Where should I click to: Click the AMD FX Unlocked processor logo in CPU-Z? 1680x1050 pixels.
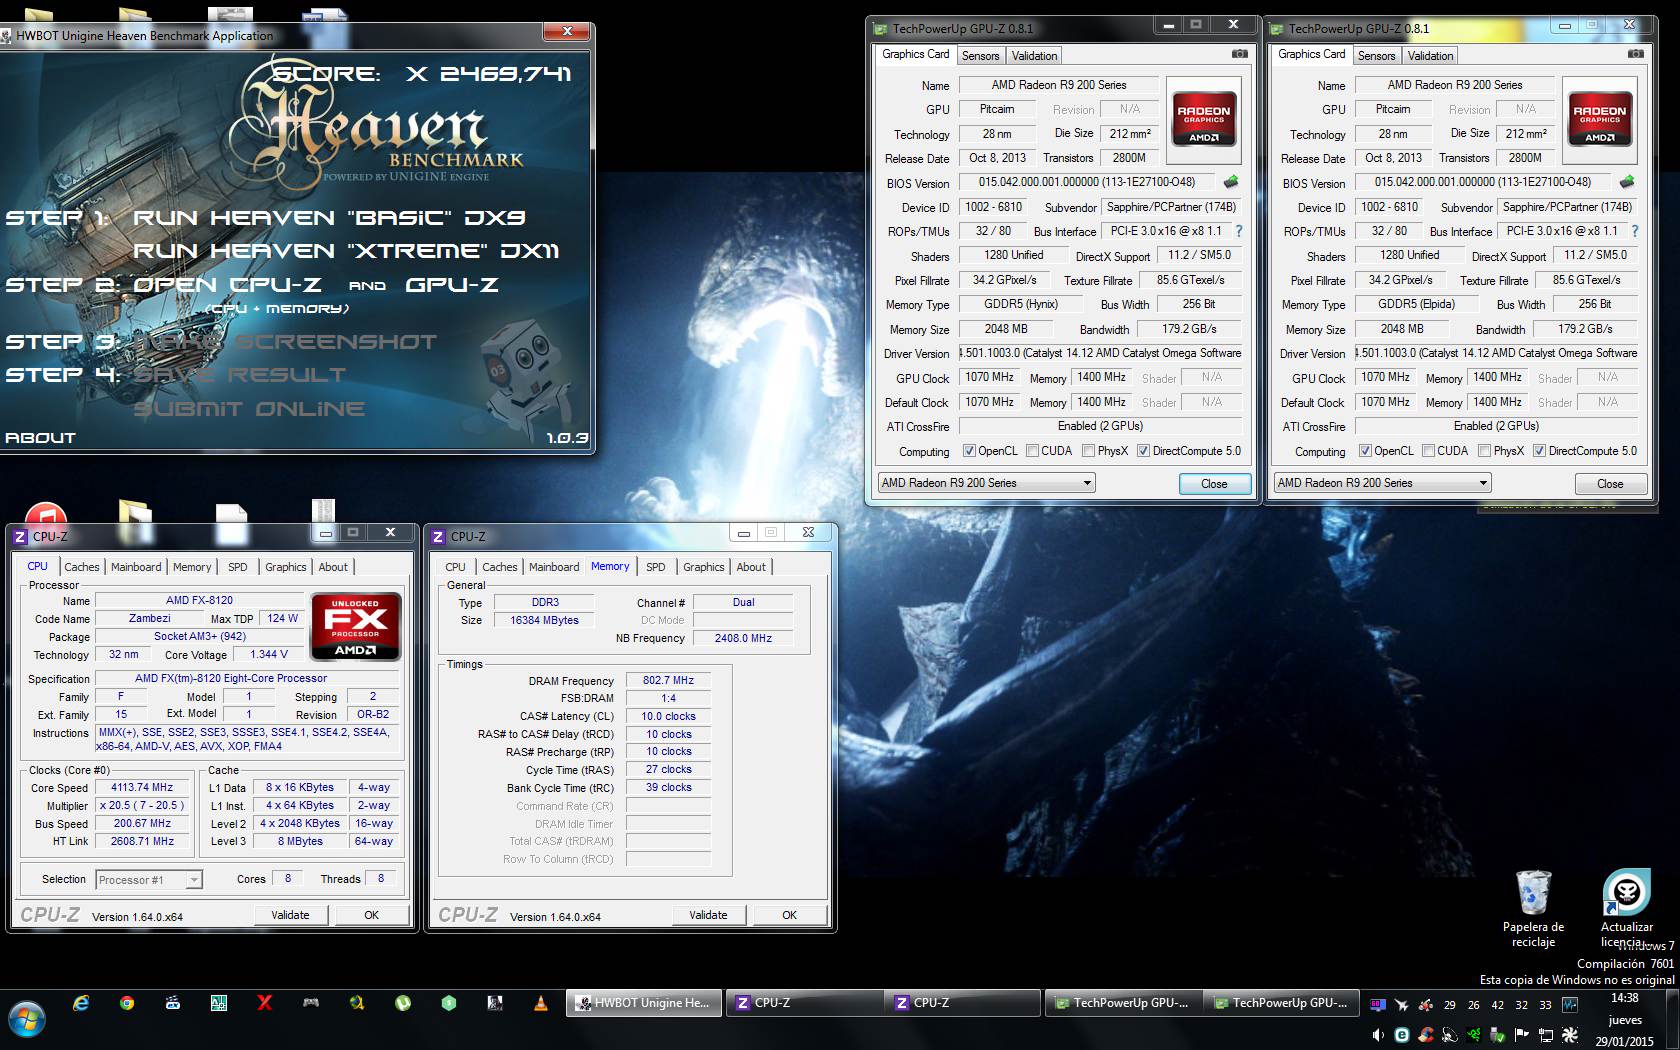[x=355, y=626]
